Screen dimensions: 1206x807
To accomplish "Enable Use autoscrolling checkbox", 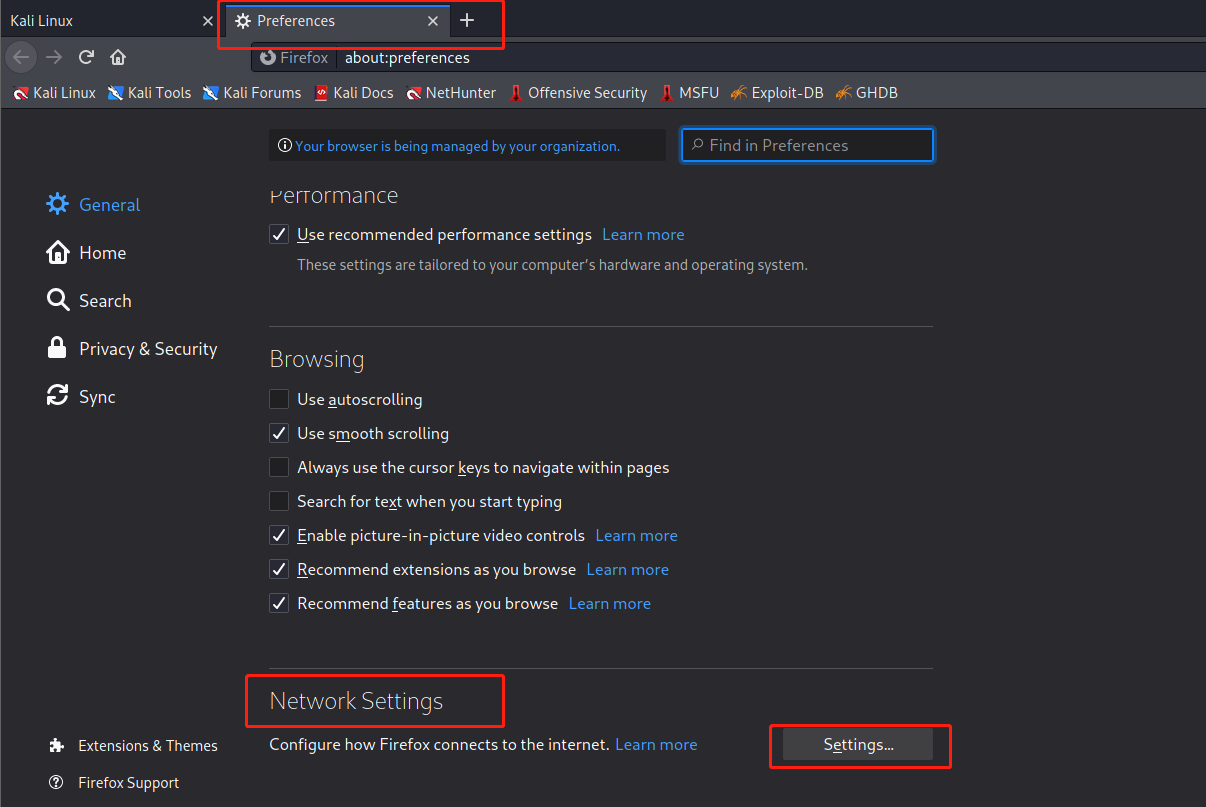I will (x=279, y=400).
